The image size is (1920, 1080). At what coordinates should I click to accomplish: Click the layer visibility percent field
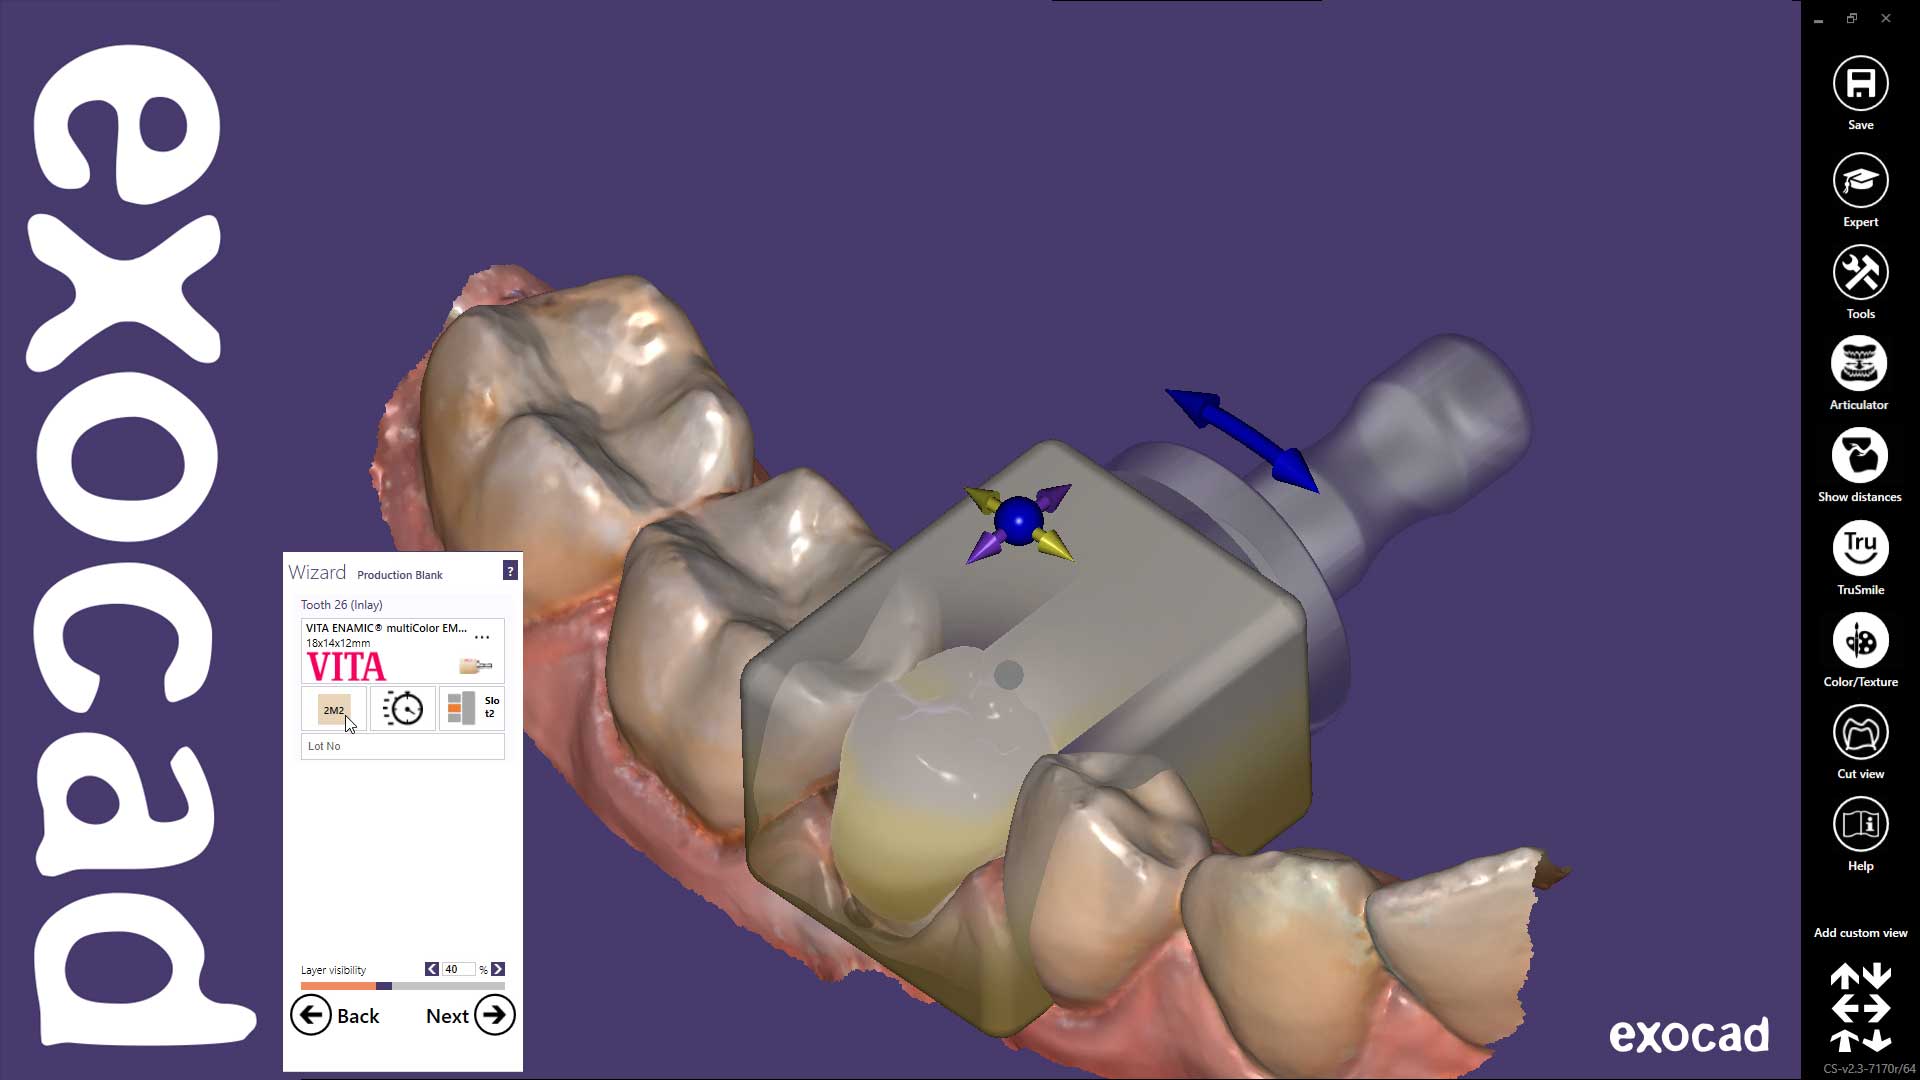click(459, 969)
